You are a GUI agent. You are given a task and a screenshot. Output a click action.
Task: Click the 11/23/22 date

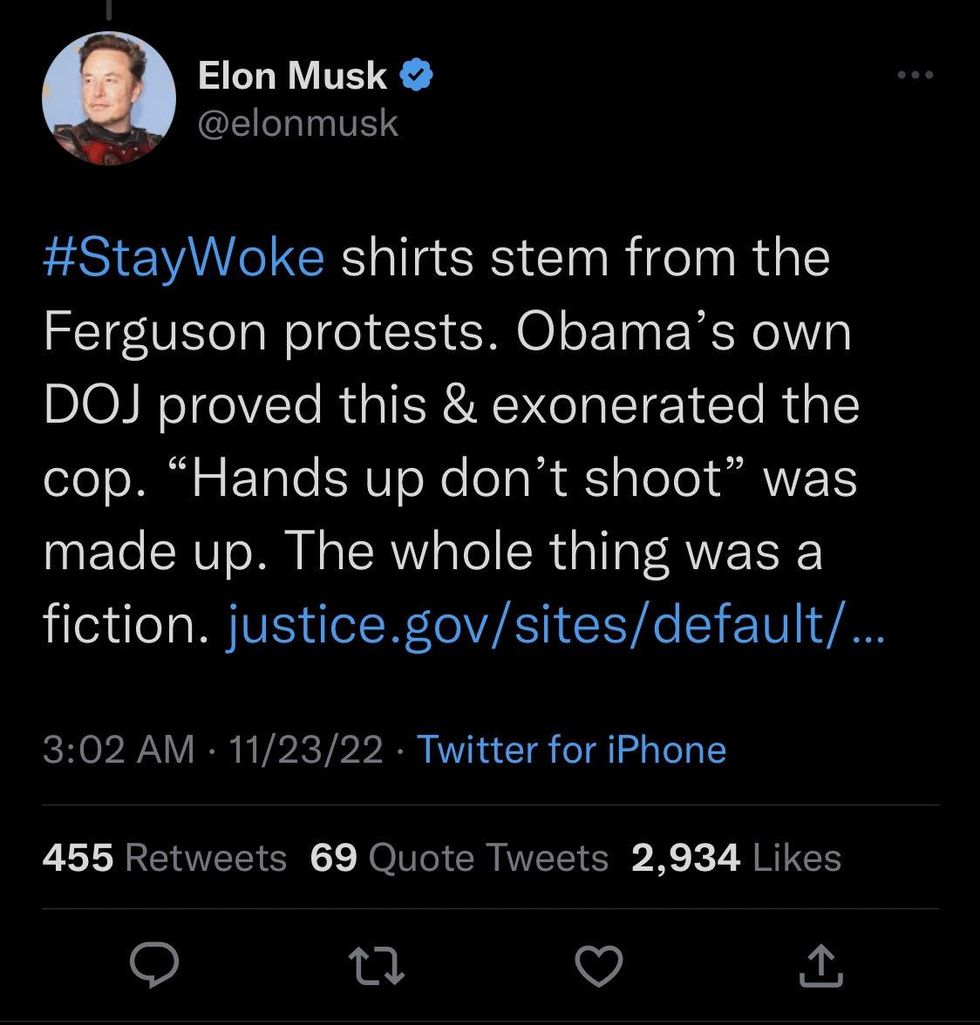[x=306, y=749]
